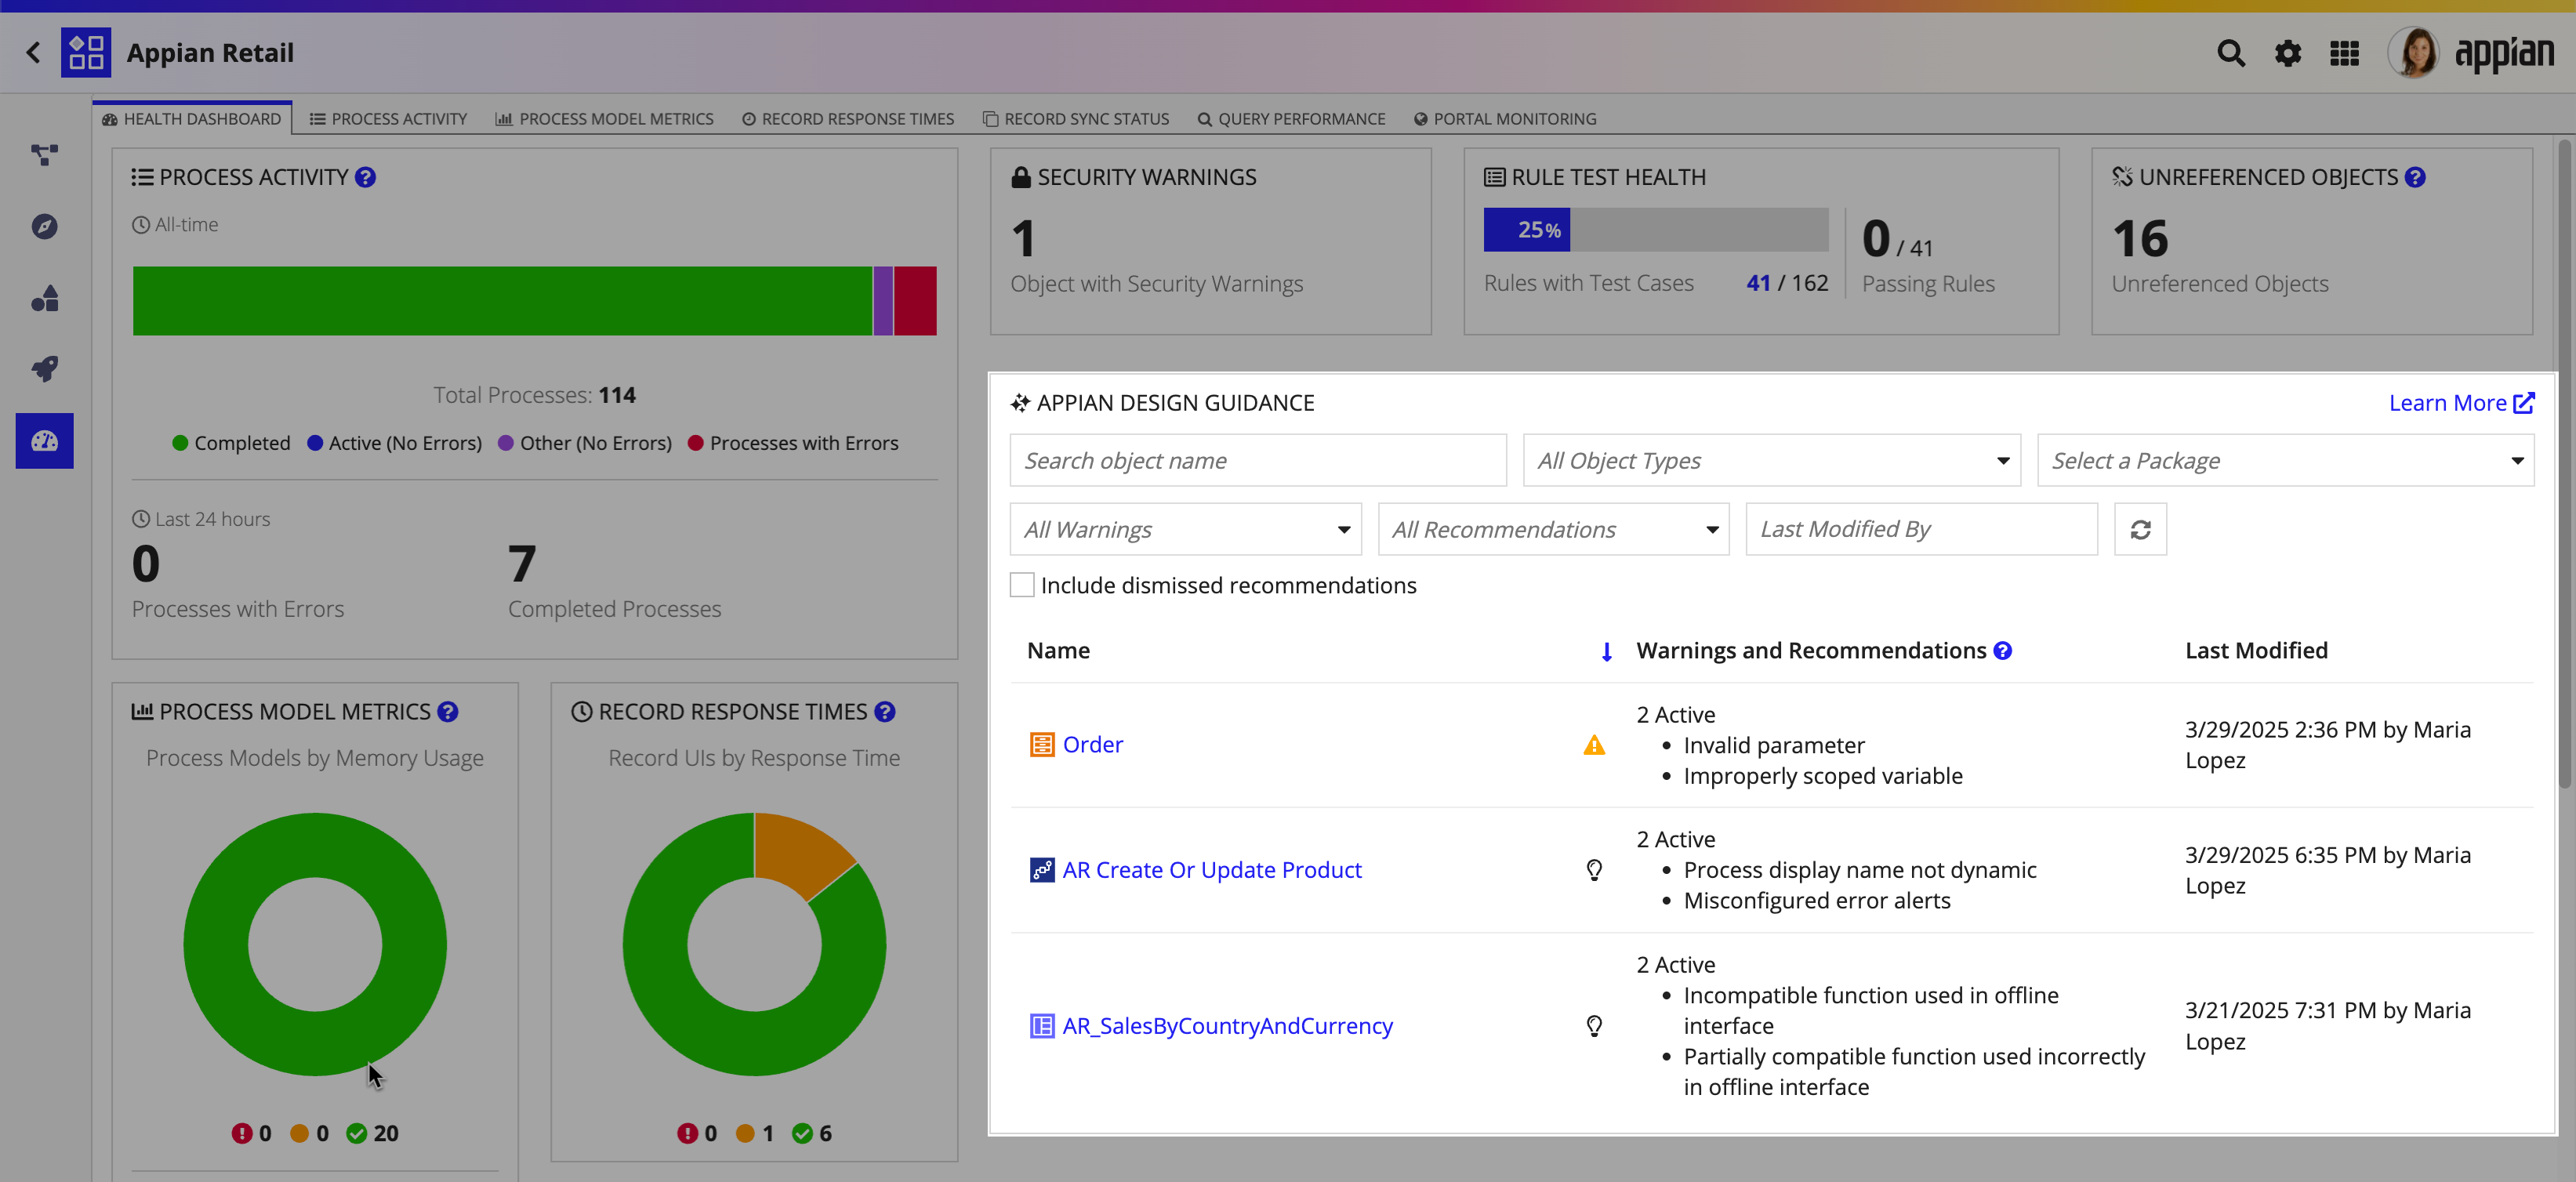Click the Security Warnings count 1
This screenshot has width=2576, height=1182.
[1023, 239]
